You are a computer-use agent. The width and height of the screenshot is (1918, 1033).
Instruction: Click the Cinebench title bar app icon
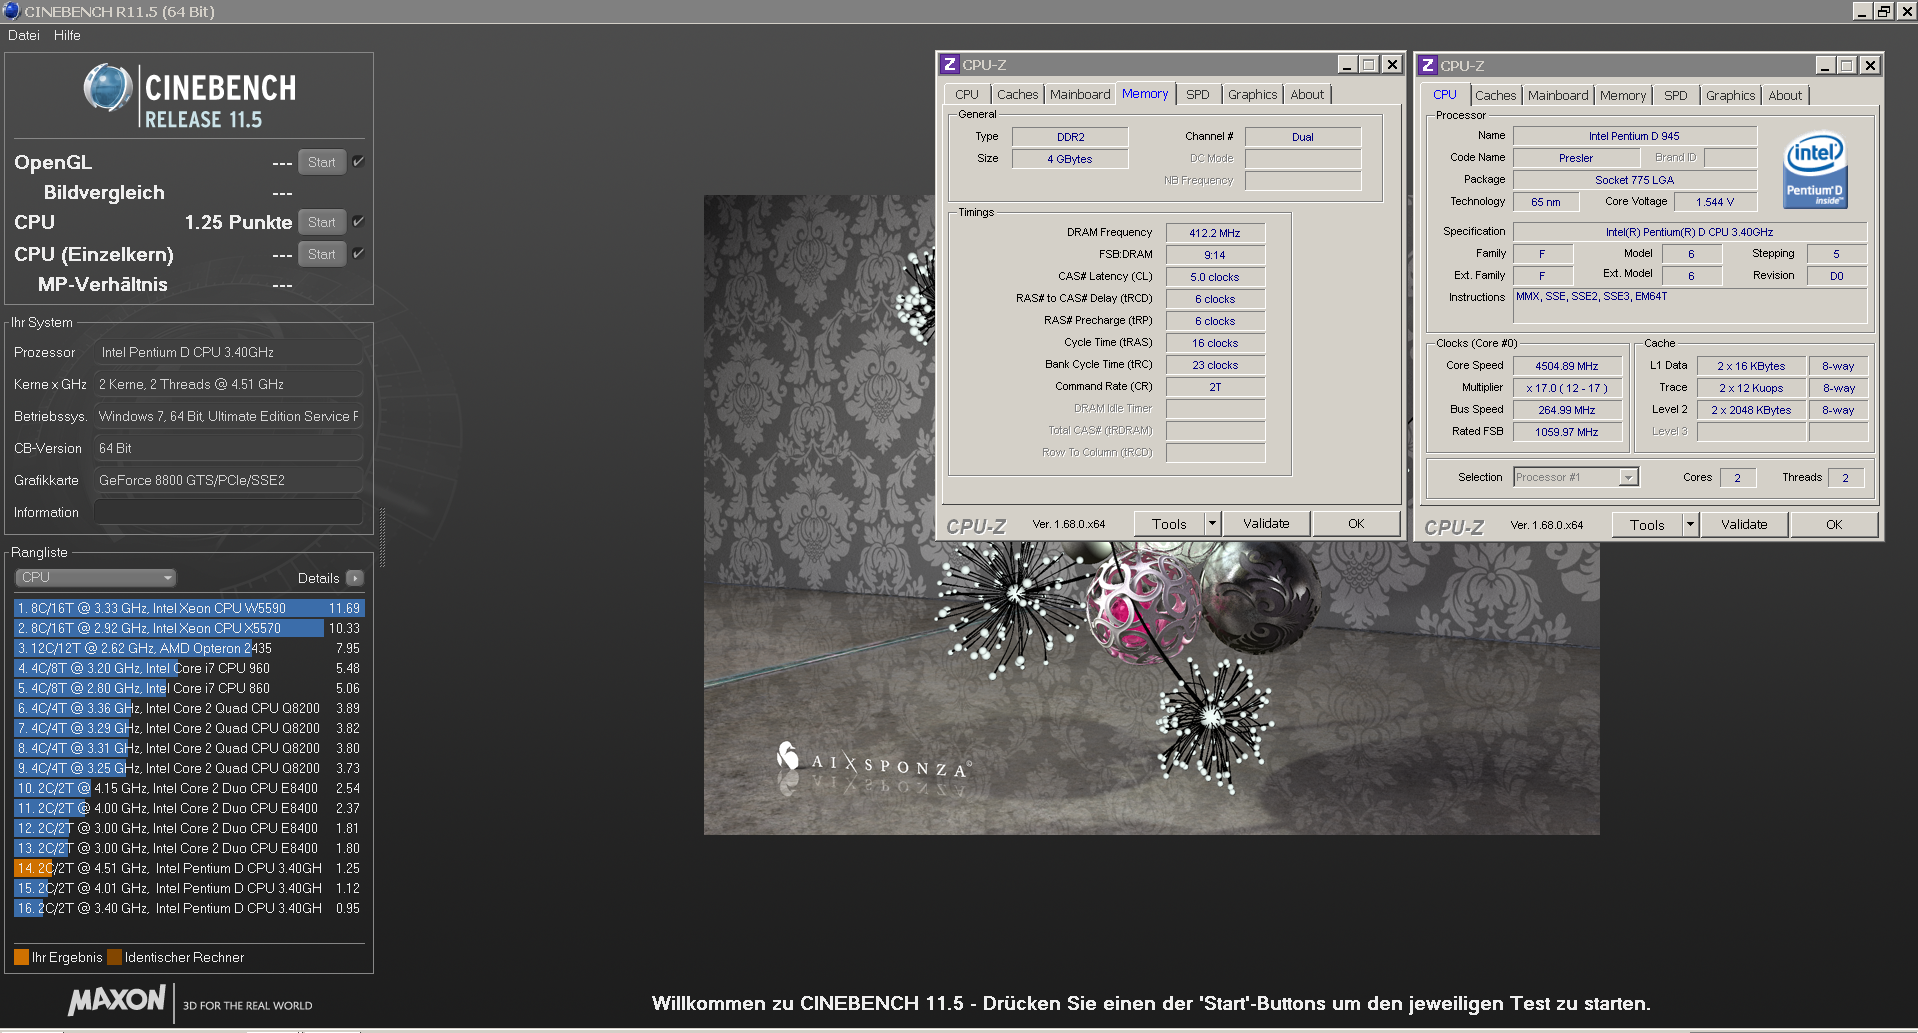[12, 11]
